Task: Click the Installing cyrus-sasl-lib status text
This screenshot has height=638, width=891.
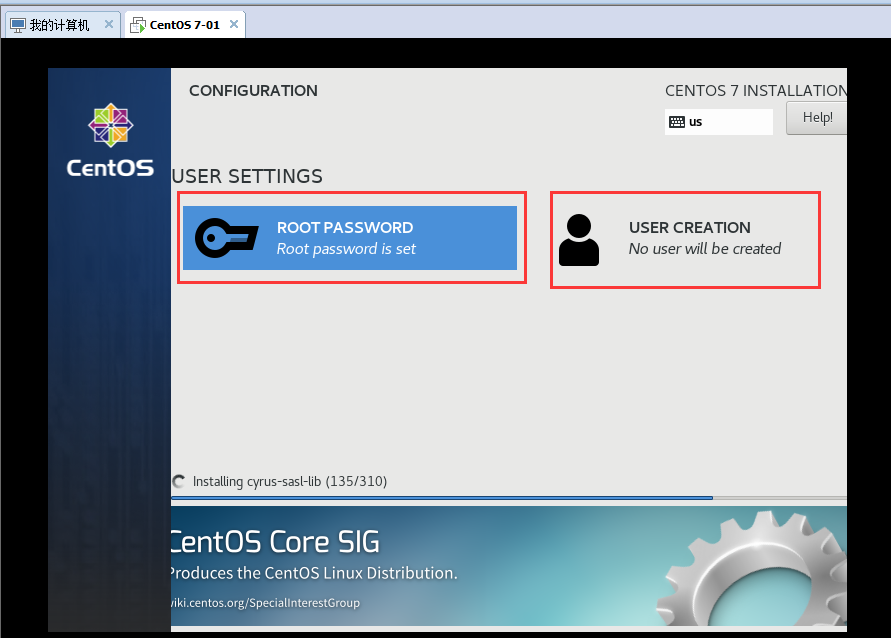Action: (290, 482)
